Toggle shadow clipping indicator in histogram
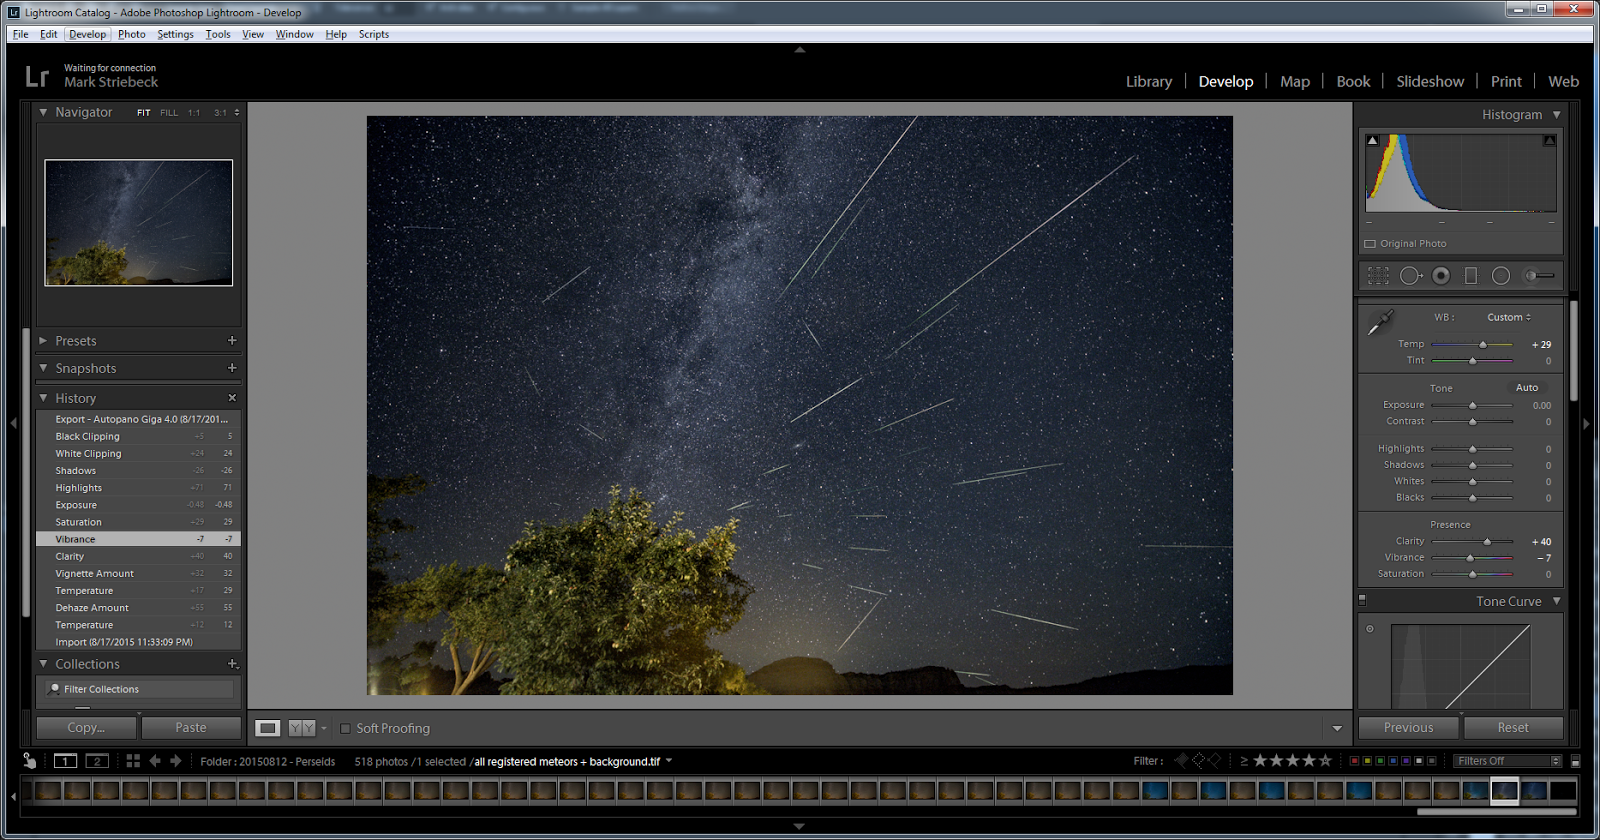Screen dimensions: 1600x840 point(1372,141)
